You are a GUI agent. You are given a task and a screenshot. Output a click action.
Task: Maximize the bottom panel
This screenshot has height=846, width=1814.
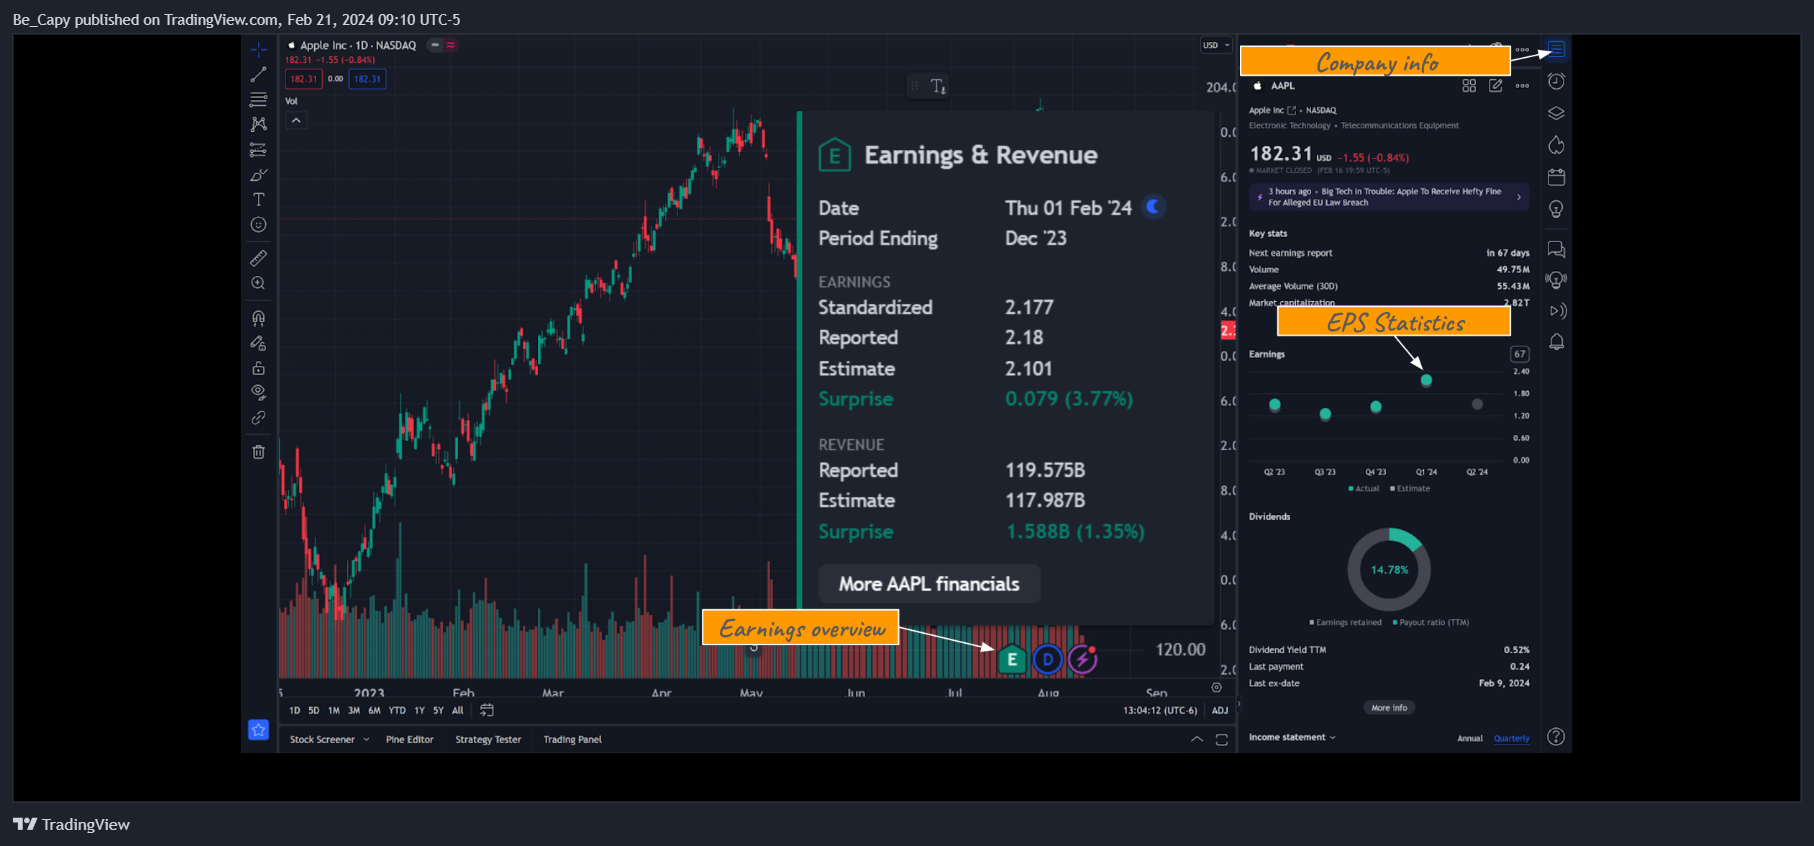pos(1221,739)
